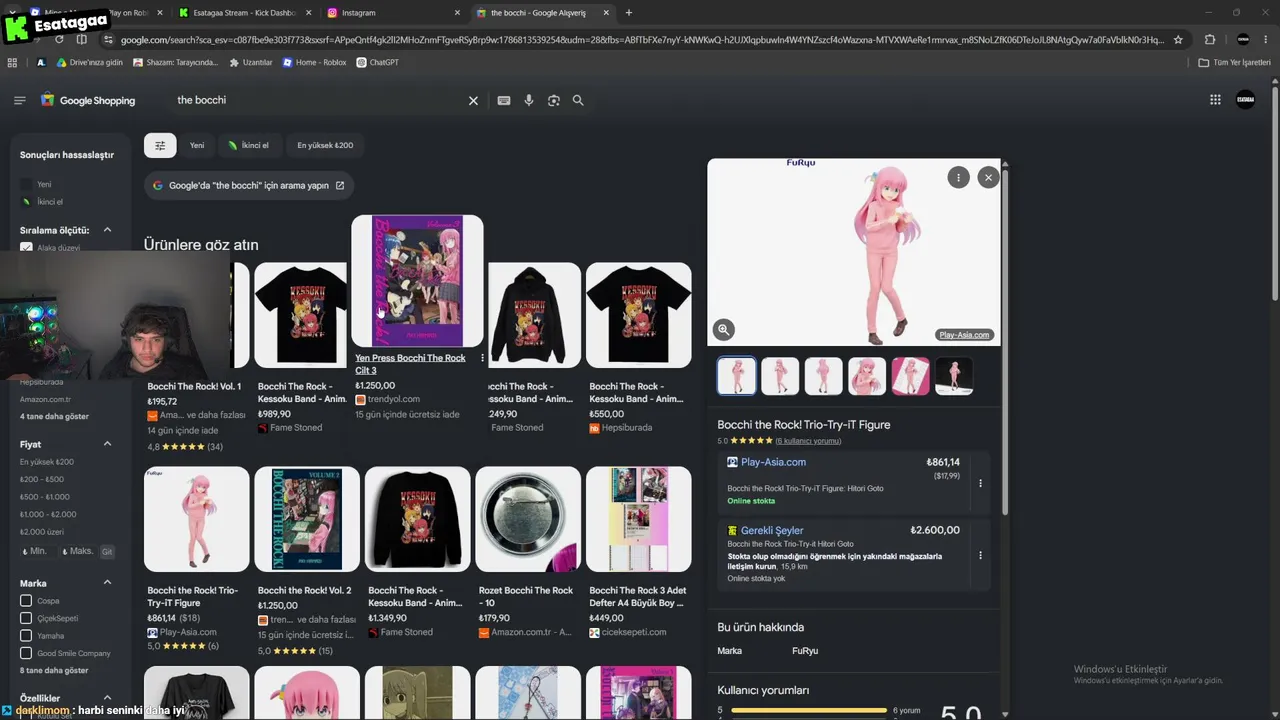View site information icon in address bar
The image size is (1280, 720).
pos(107,40)
